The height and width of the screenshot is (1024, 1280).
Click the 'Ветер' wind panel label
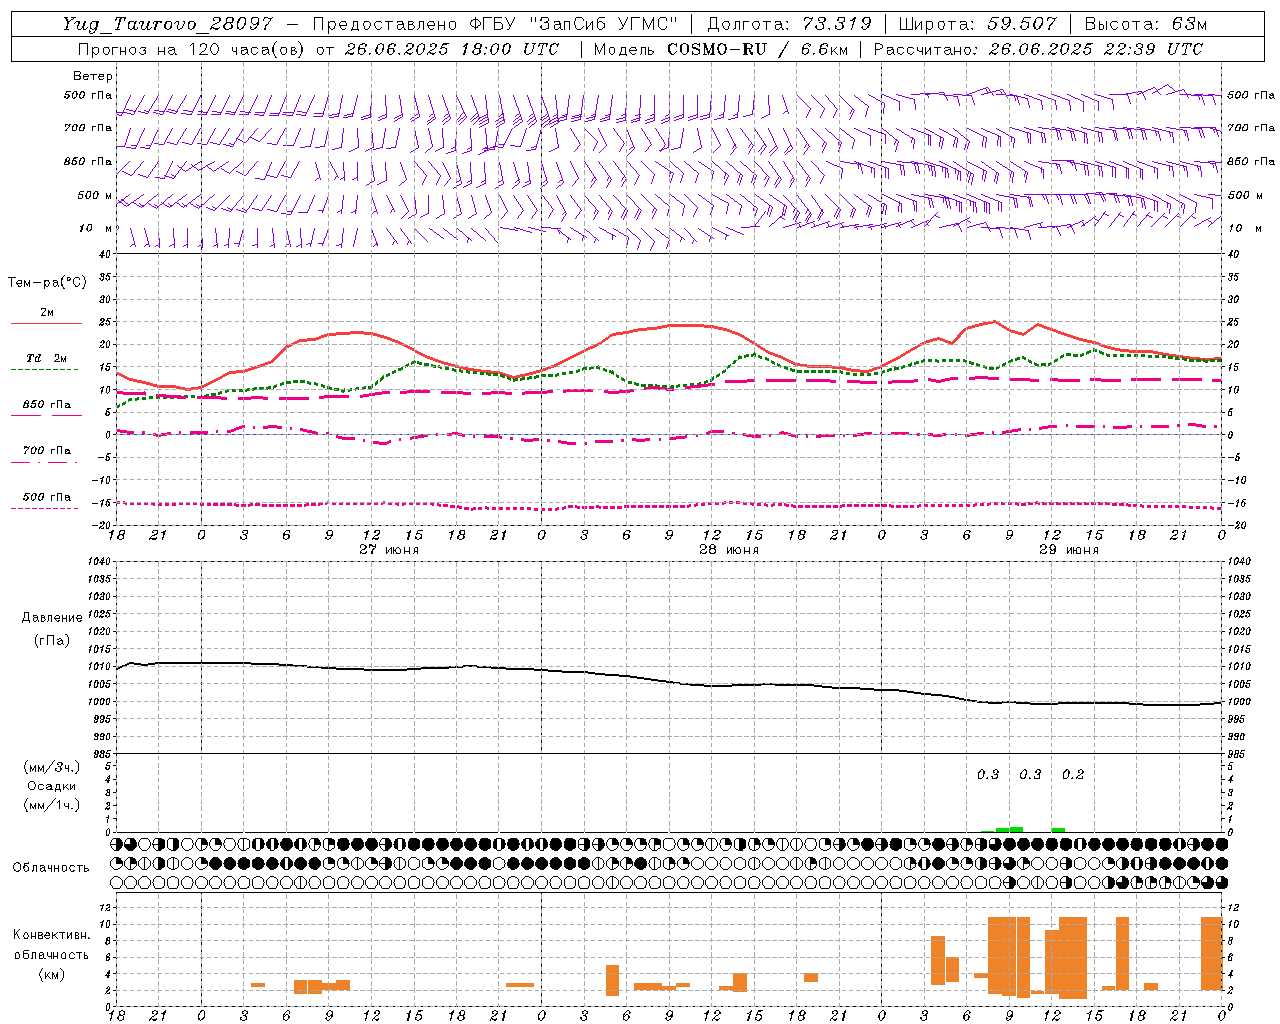point(93,76)
